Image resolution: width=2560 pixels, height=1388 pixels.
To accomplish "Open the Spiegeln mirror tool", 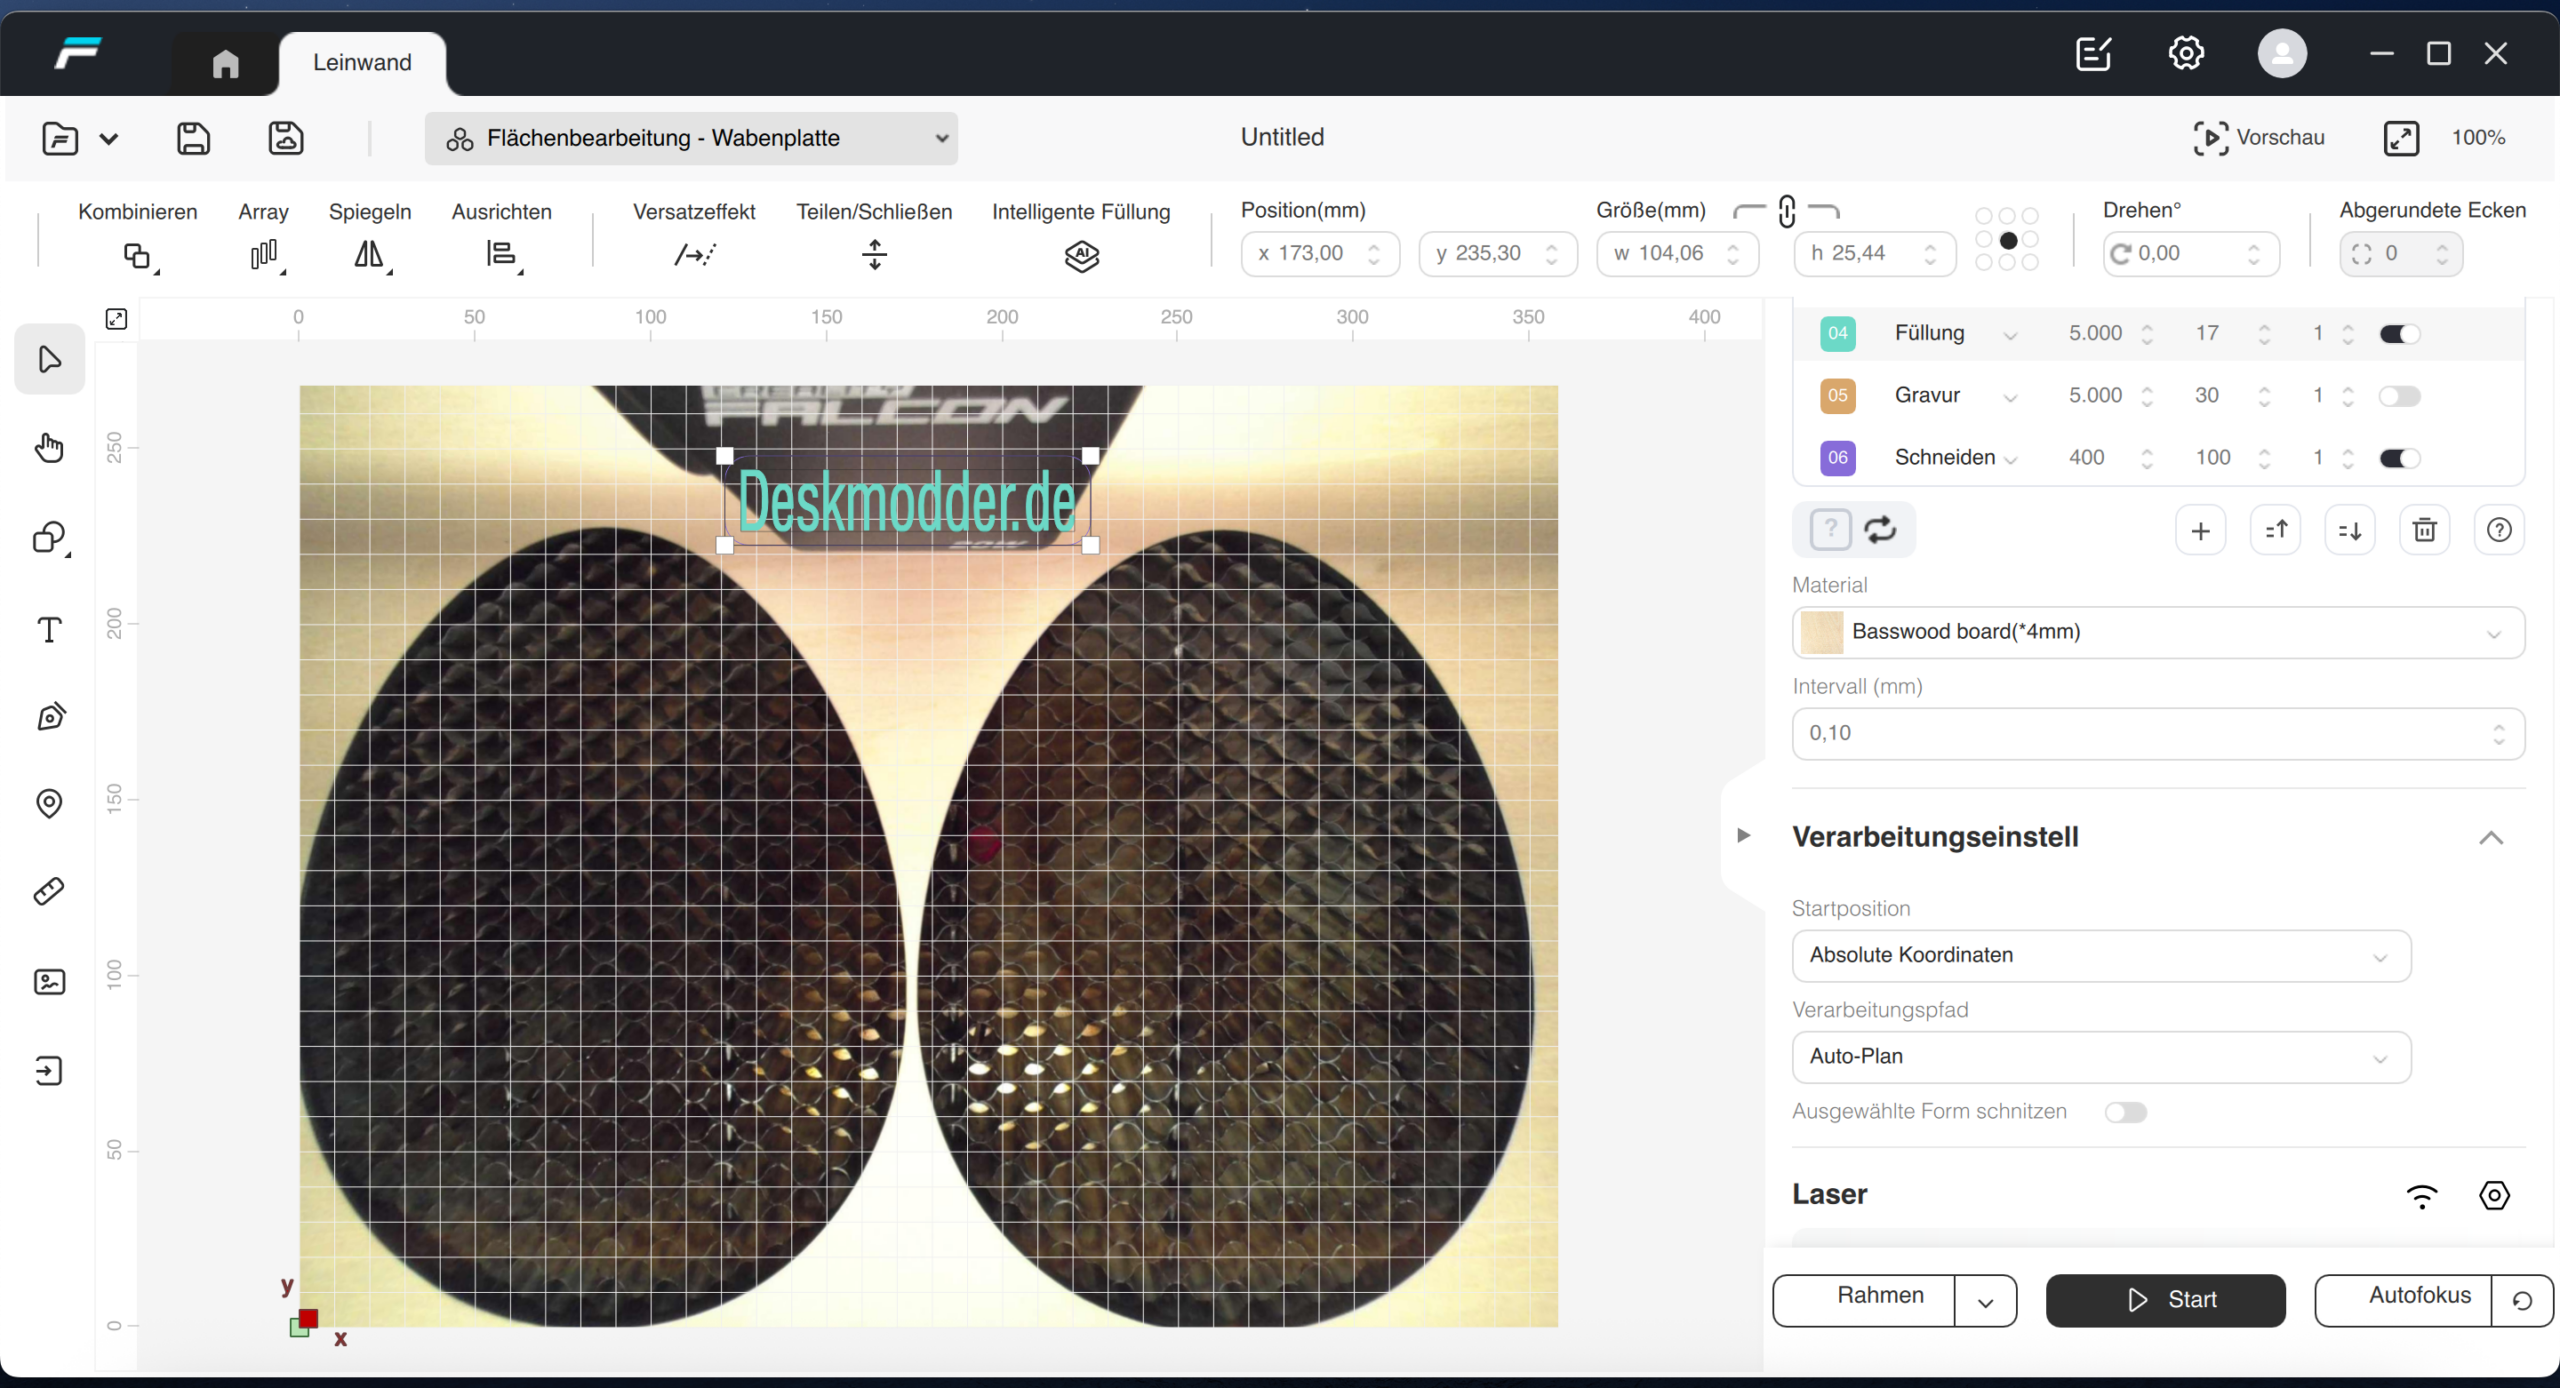I will 369,255.
